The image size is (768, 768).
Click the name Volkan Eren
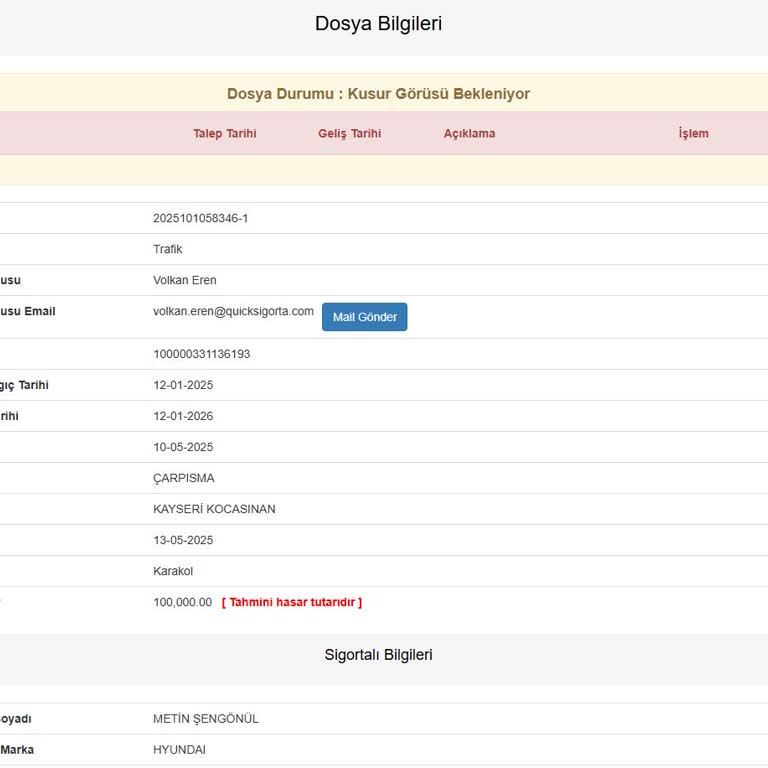[184, 280]
